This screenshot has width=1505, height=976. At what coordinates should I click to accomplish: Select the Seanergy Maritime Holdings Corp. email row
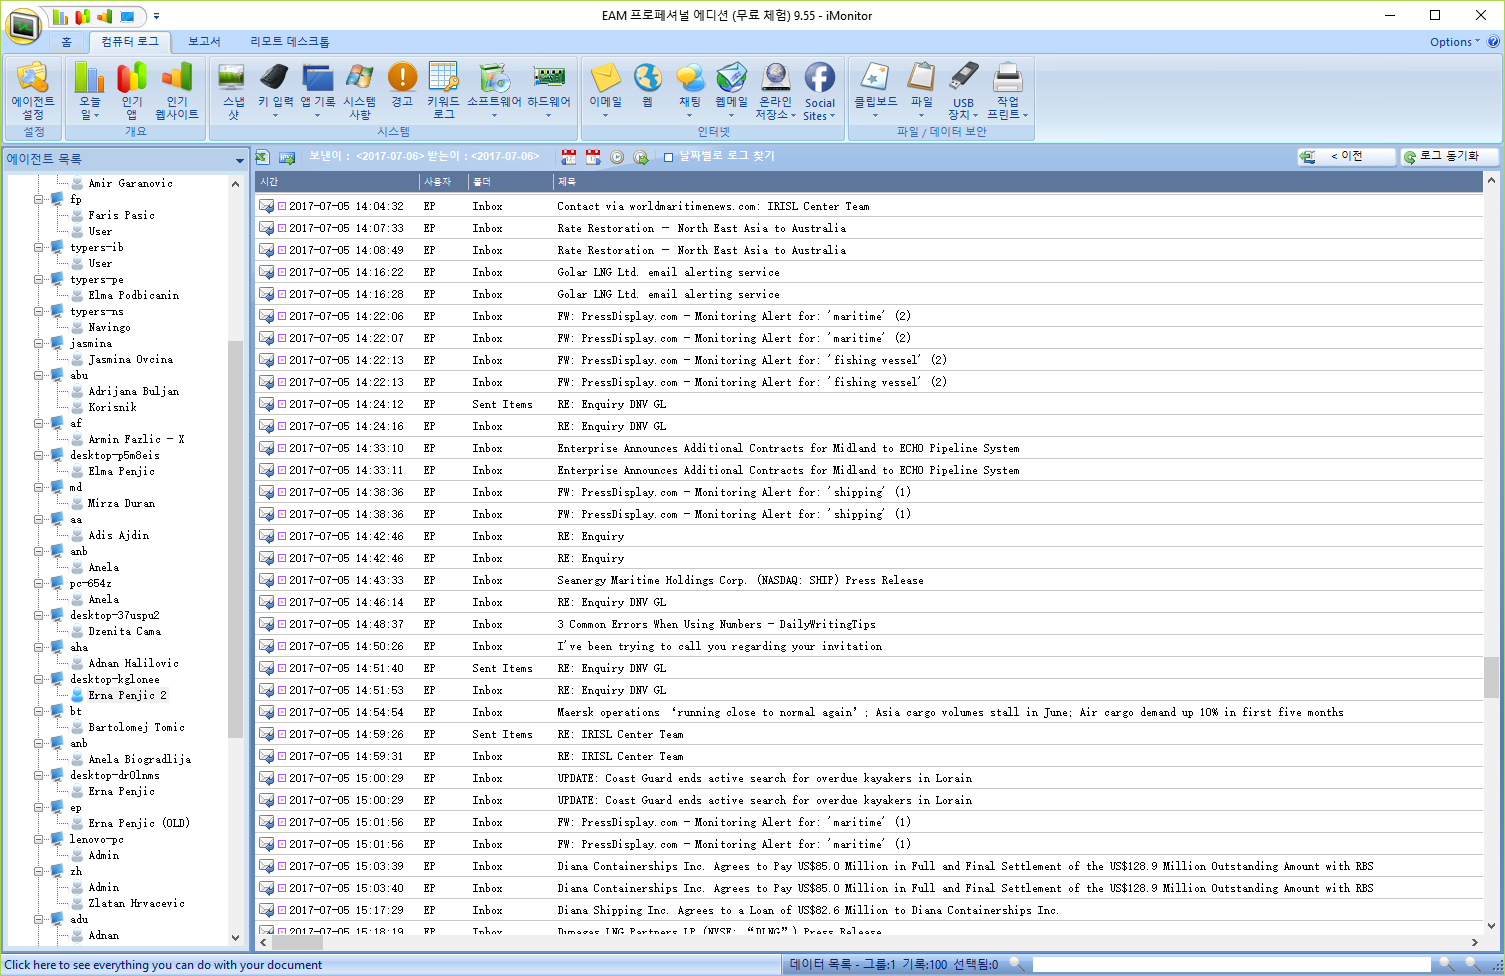point(868,580)
